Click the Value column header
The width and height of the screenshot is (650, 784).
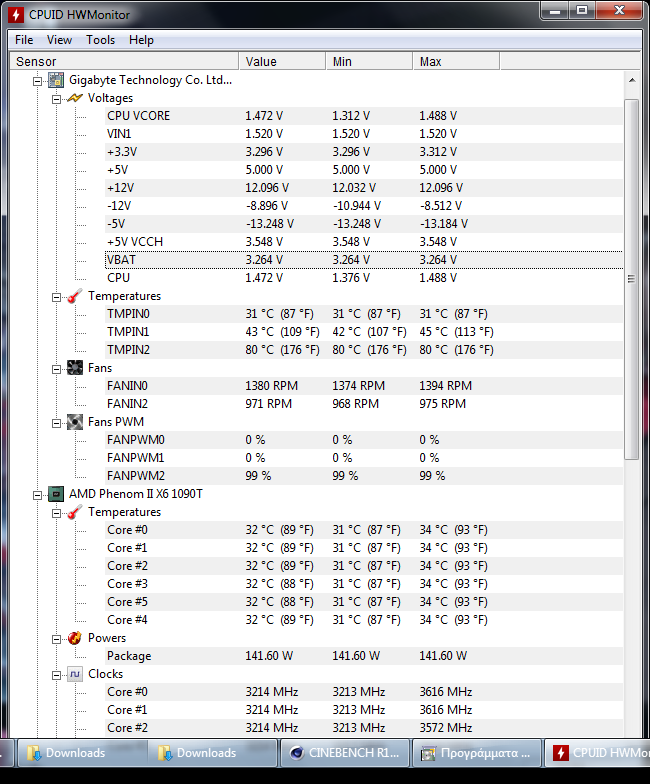tap(282, 62)
